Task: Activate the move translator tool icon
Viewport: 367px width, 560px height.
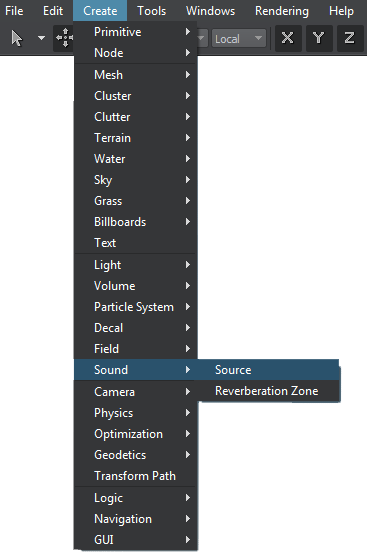Action: pyautogui.click(x=65, y=38)
